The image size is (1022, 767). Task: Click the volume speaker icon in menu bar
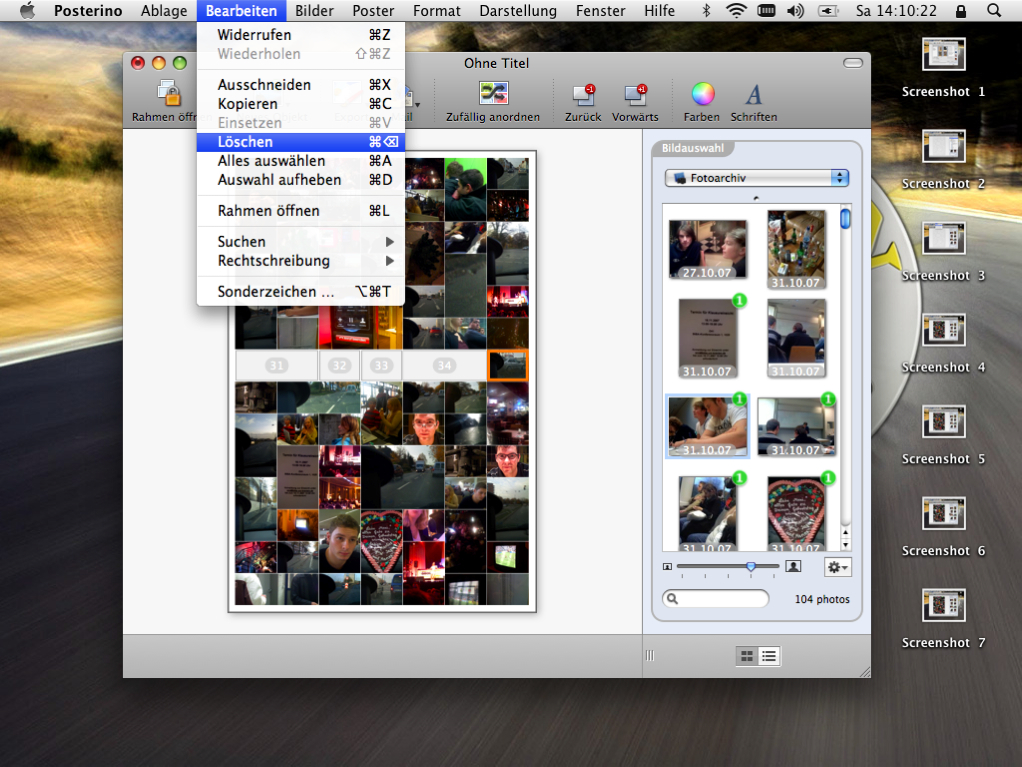(795, 10)
